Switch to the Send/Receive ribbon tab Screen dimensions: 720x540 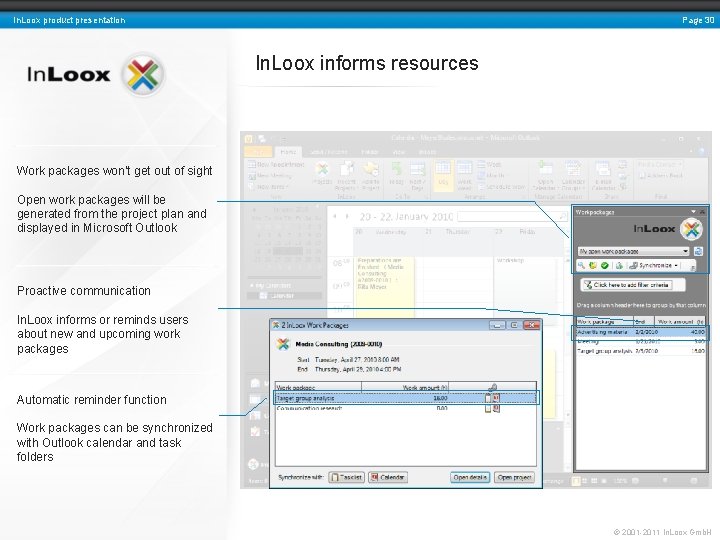[329, 152]
